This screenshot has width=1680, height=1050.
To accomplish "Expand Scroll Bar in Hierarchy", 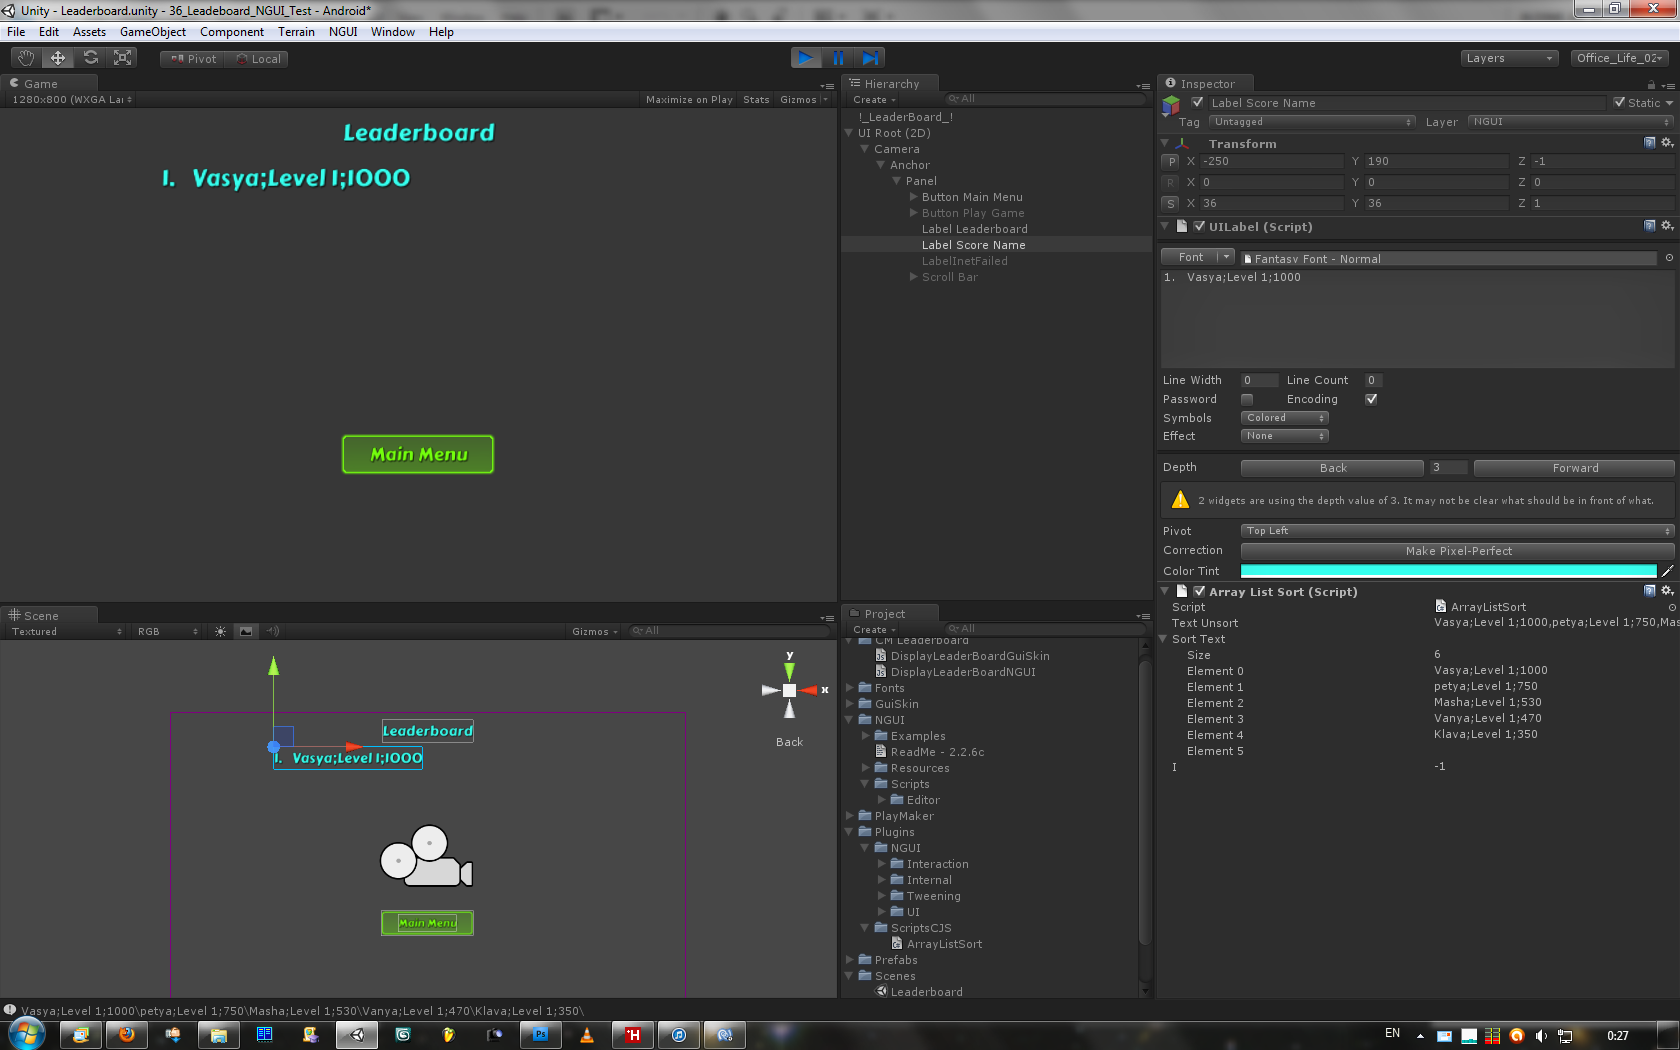I will click(913, 277).
